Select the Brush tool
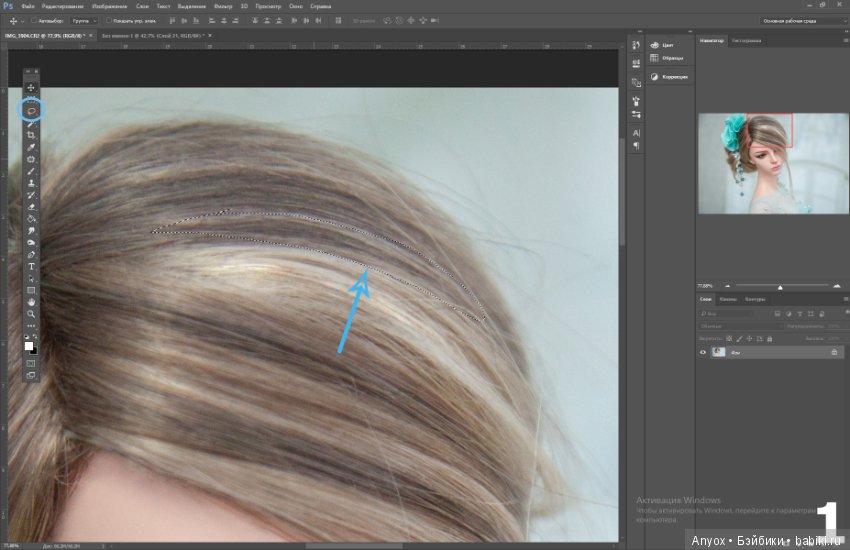The image size is (850, 550). coord(31,171)
